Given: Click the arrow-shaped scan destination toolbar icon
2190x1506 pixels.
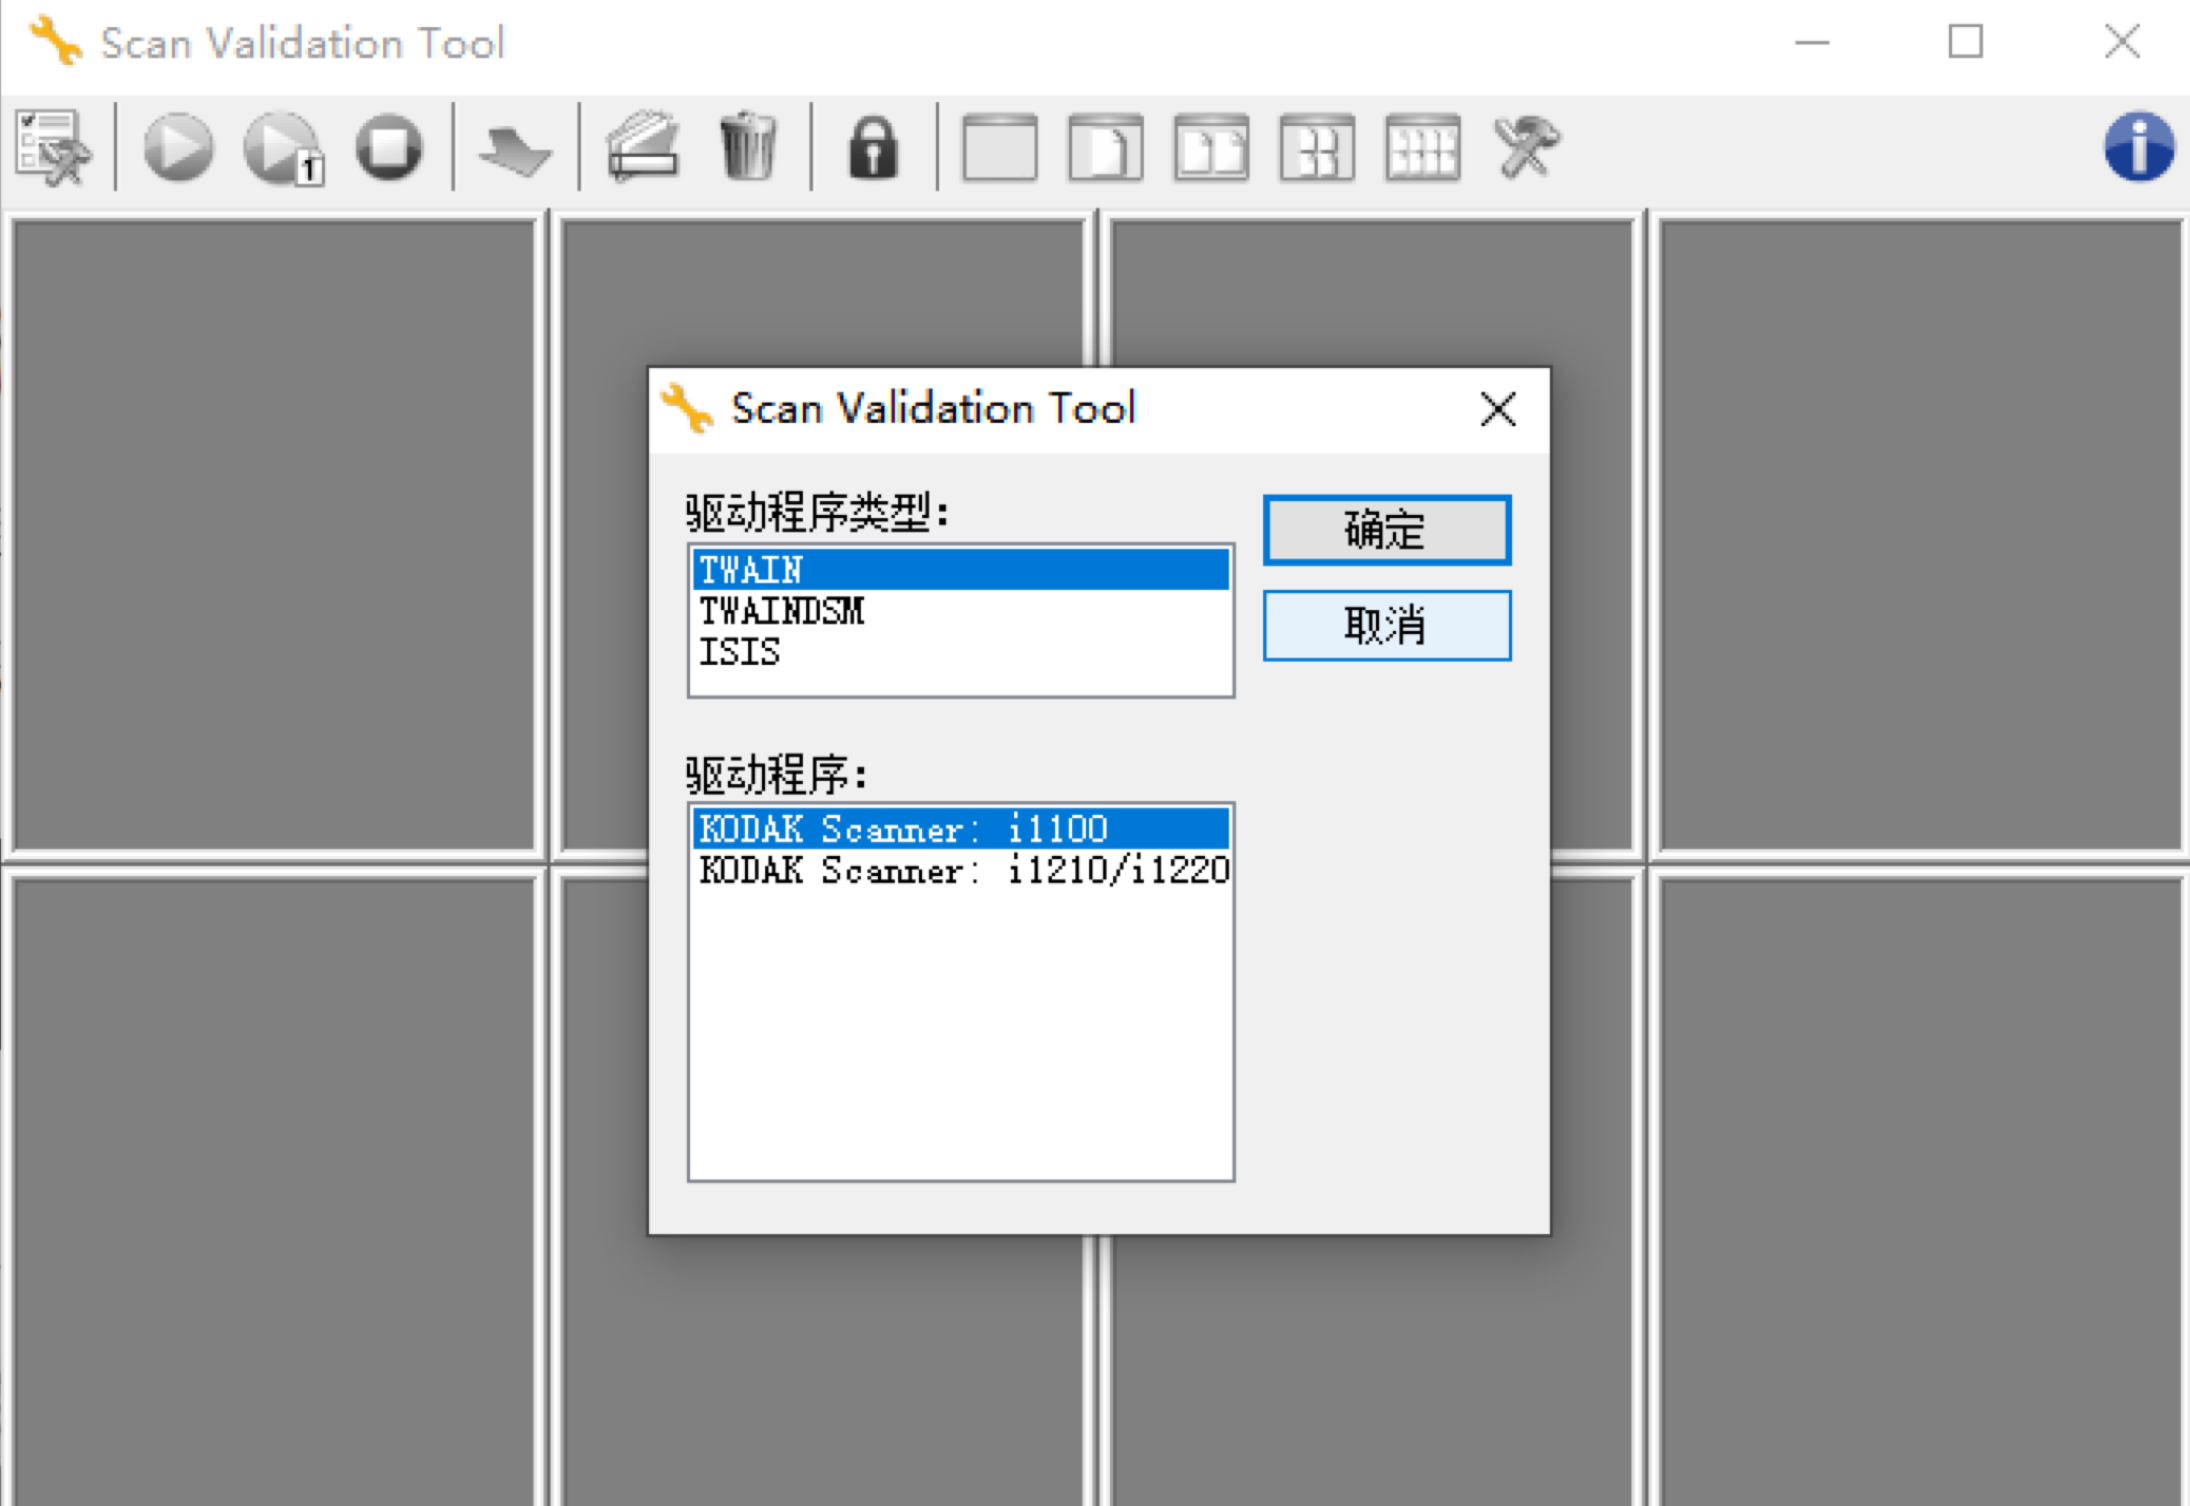Looking at the screenshot, I should tap(514, 150).
